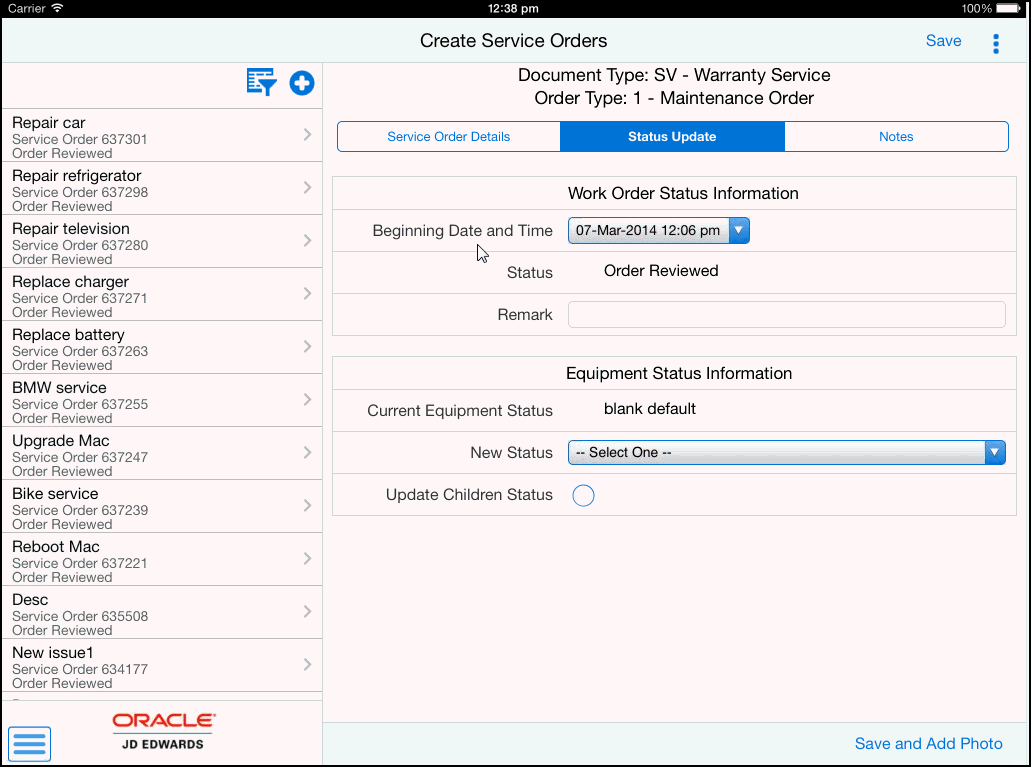Tap the blue add new order icon
Viewport: 1031px width, 767px height.
click(302, 83)
